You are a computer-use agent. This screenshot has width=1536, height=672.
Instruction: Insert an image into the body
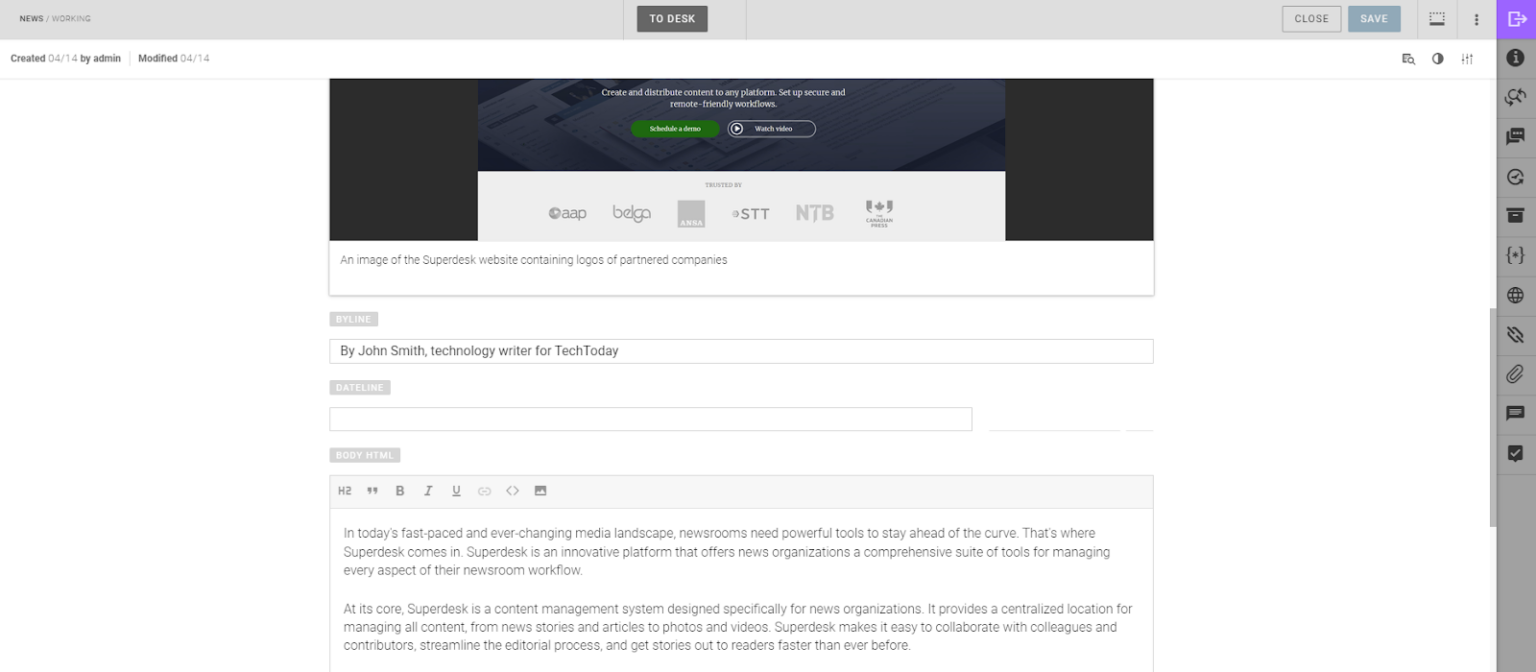point(540,491)
